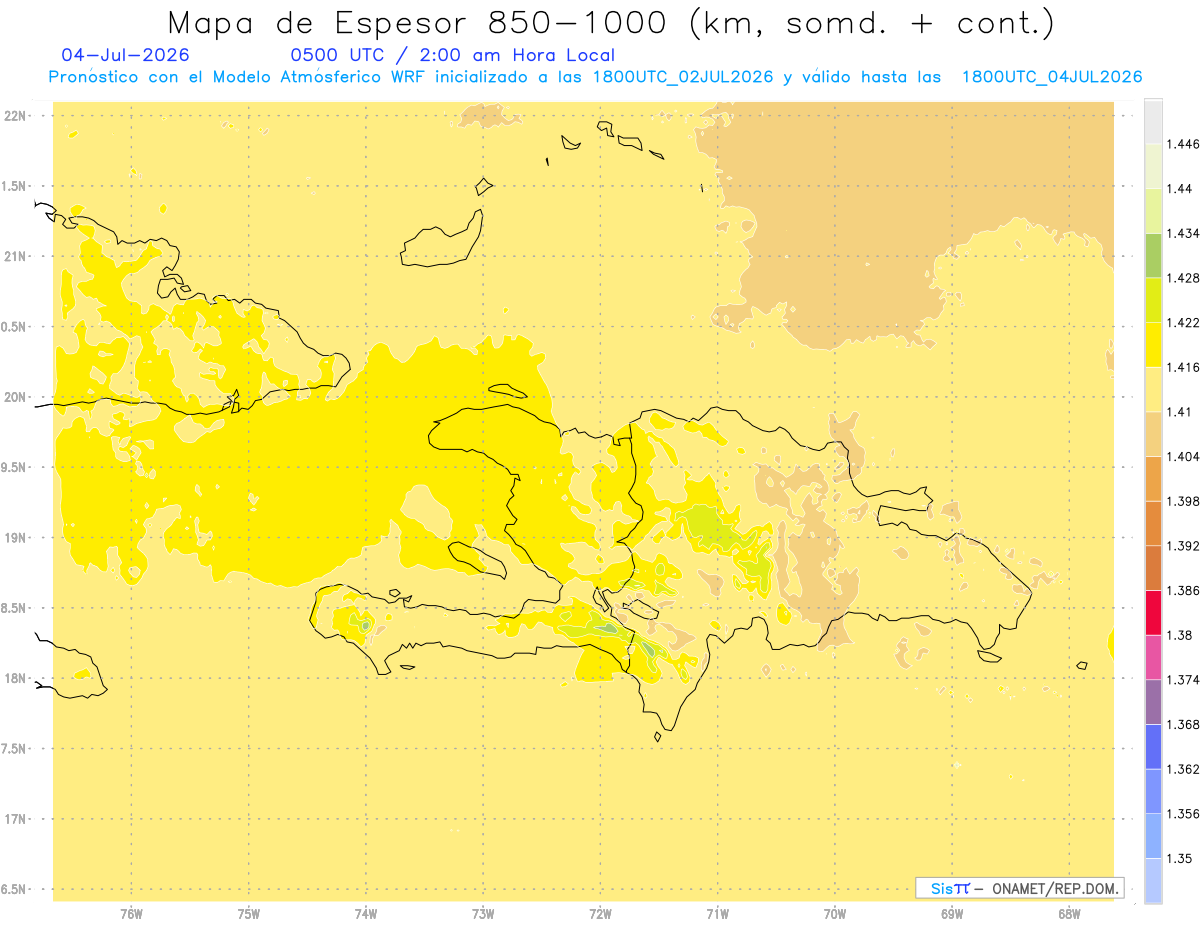The height and width of the screenshot is (927, 1200).
Task: Click the '73W' longitude label
Action: pos(483,913)
